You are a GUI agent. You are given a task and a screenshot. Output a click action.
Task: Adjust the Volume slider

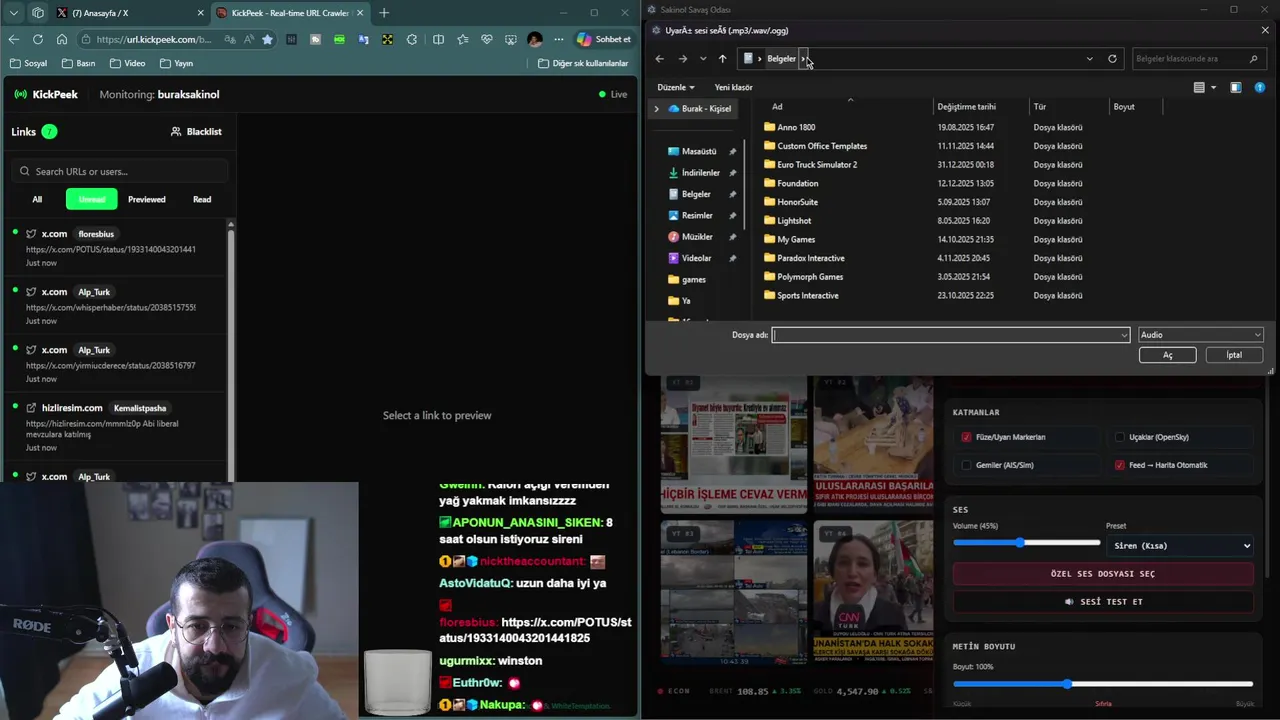point(1027,543)
